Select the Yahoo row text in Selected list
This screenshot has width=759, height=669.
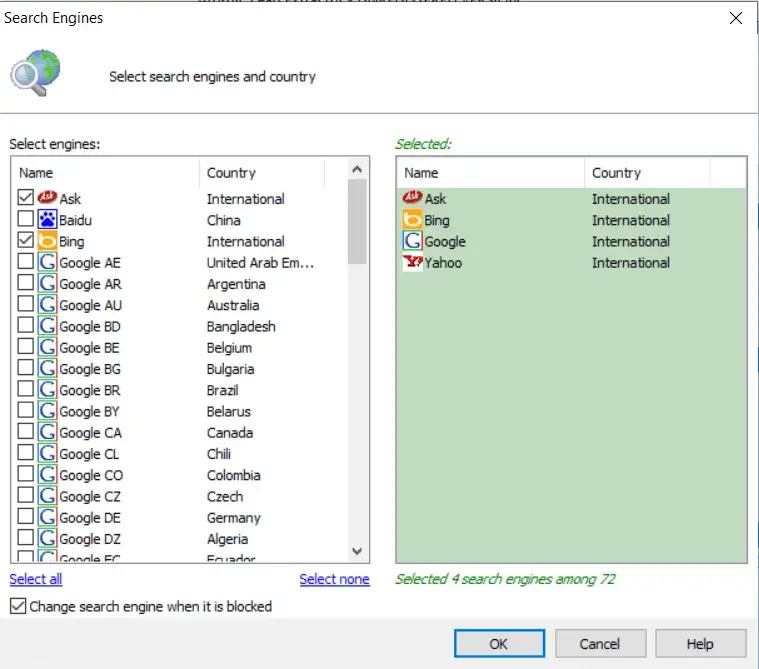tap(443, 262)
